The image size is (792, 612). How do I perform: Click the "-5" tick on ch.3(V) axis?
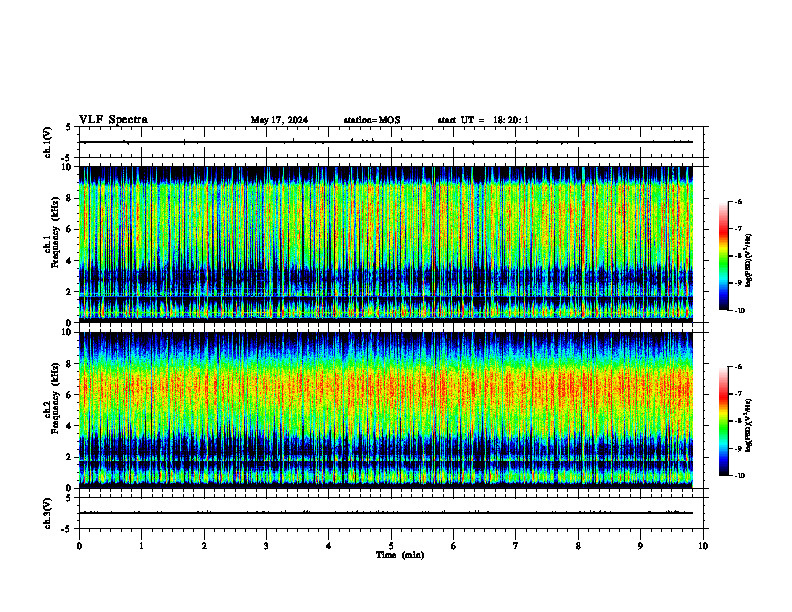pos(67,529)
